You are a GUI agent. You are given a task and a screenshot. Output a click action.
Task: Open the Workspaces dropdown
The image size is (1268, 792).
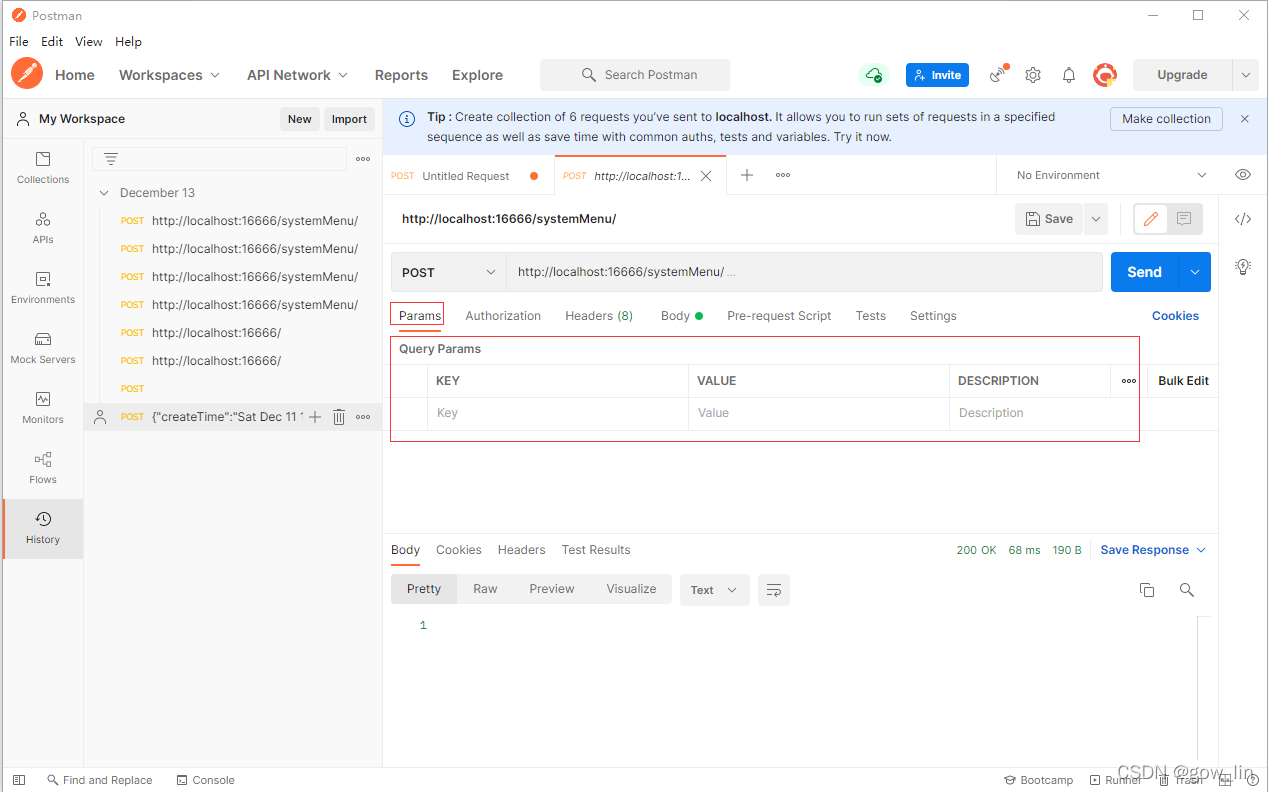(169, 75)
